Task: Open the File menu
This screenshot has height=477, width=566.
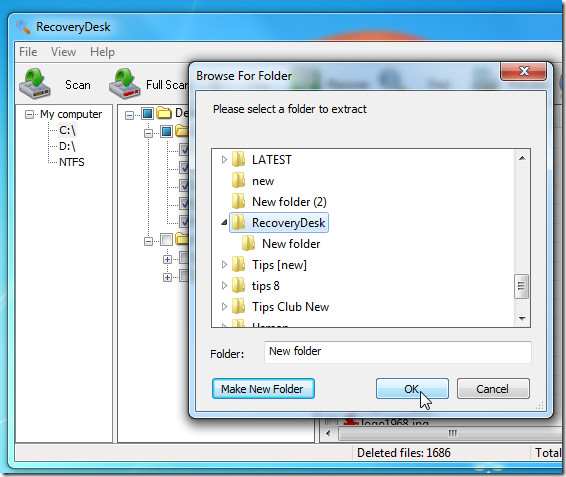Action: tap(28, 52)
